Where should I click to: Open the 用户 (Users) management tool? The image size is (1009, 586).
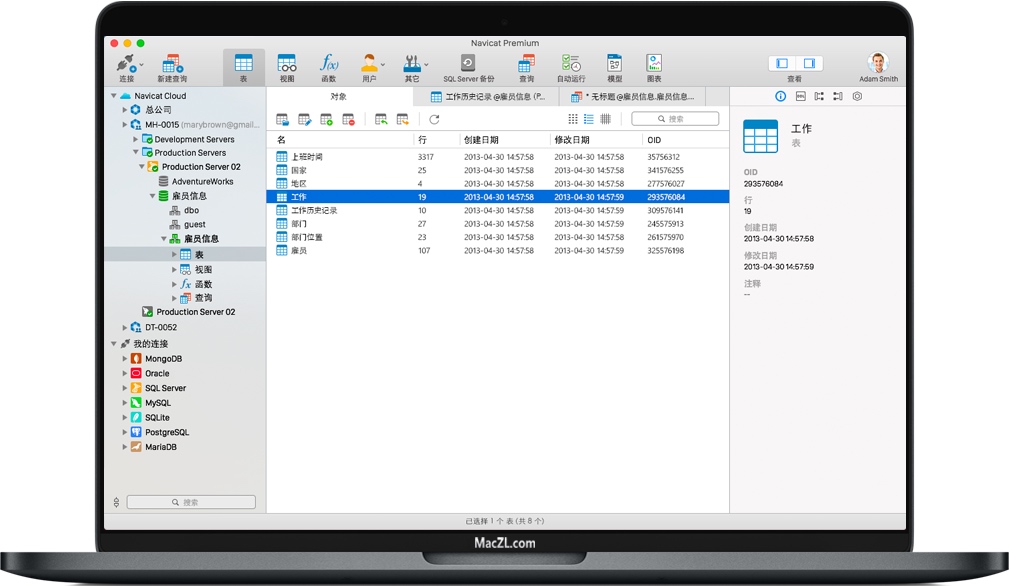click(369, 62)
